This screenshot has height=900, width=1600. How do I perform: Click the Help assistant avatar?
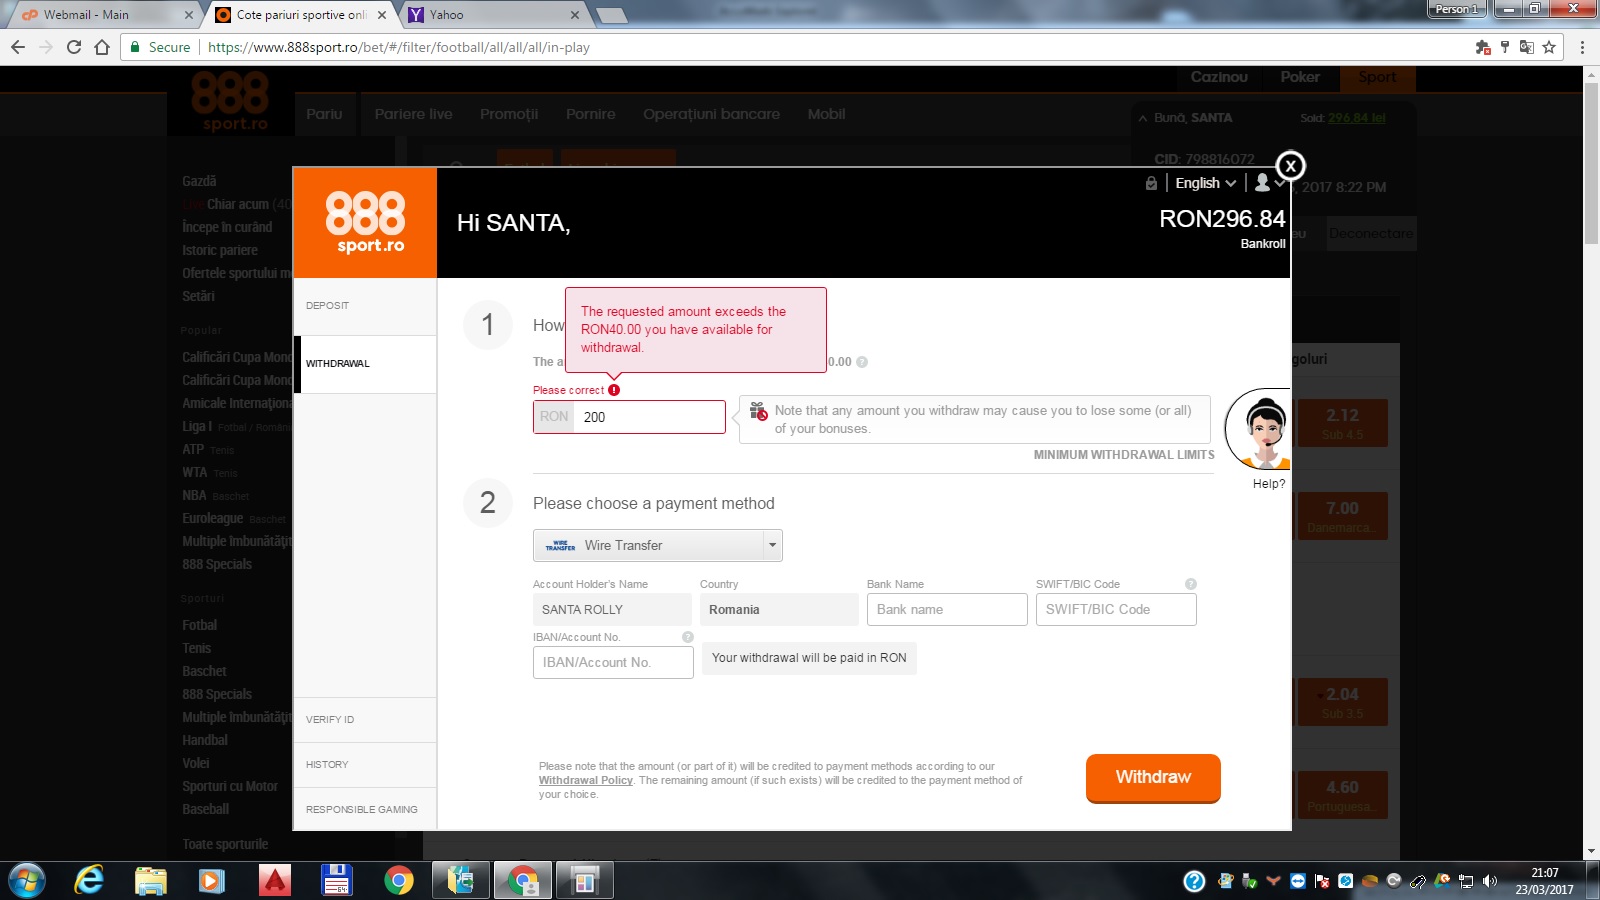click(x=1259, y=430)
